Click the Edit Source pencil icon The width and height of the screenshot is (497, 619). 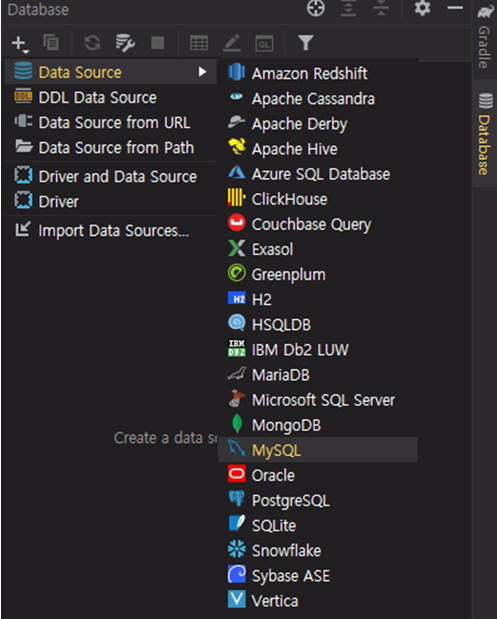point(232,43)
